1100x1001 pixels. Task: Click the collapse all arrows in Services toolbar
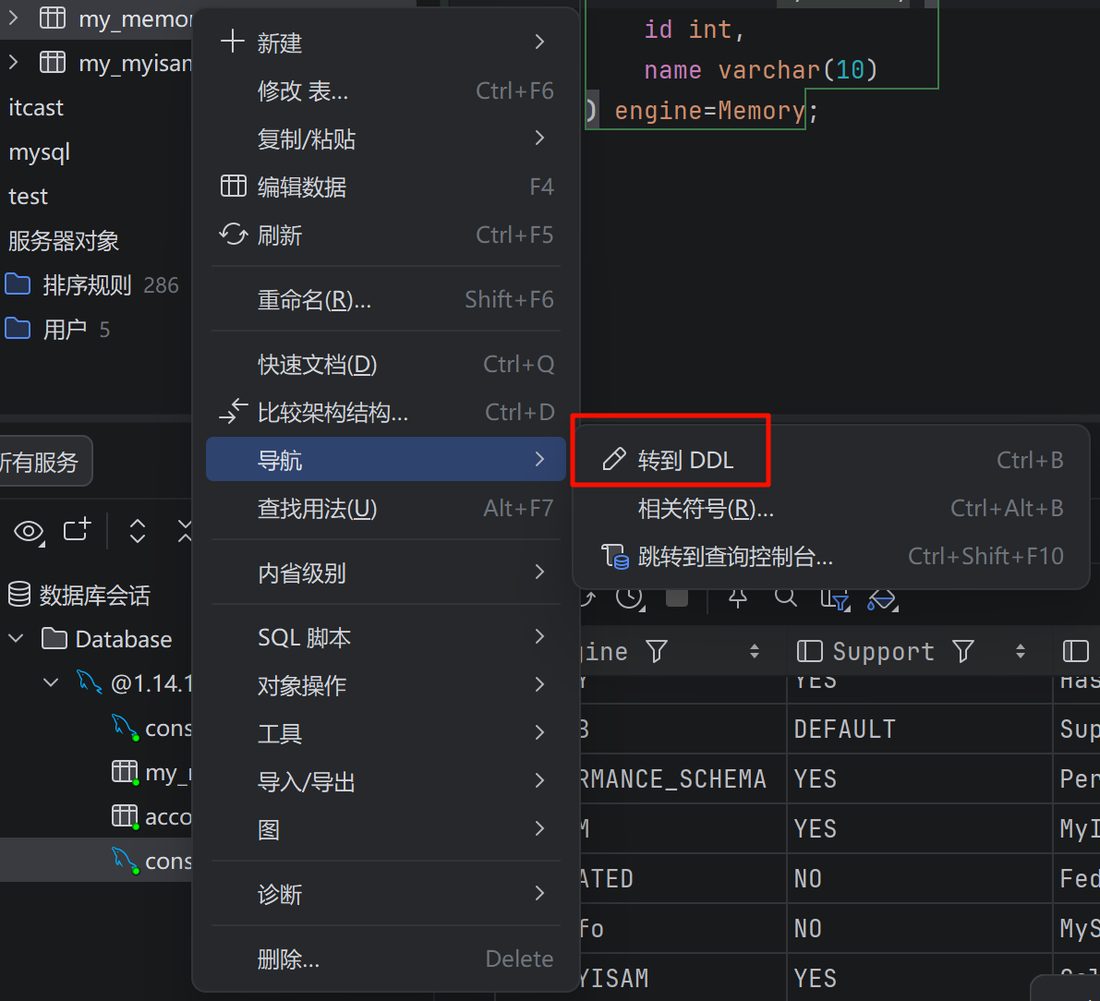pos(185,531)
